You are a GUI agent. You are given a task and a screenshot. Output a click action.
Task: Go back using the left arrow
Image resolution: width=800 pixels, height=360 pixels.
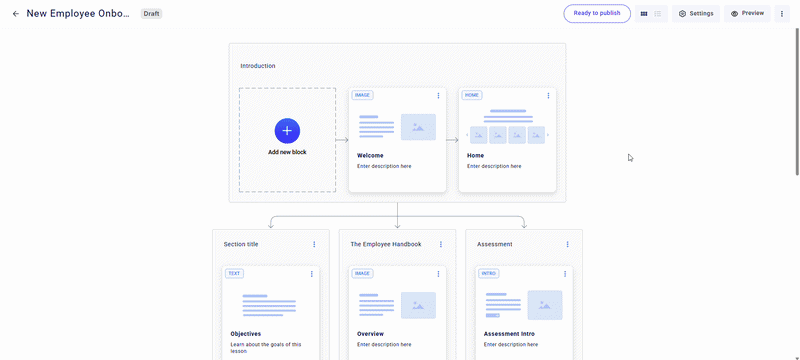[x=16, y=14]
